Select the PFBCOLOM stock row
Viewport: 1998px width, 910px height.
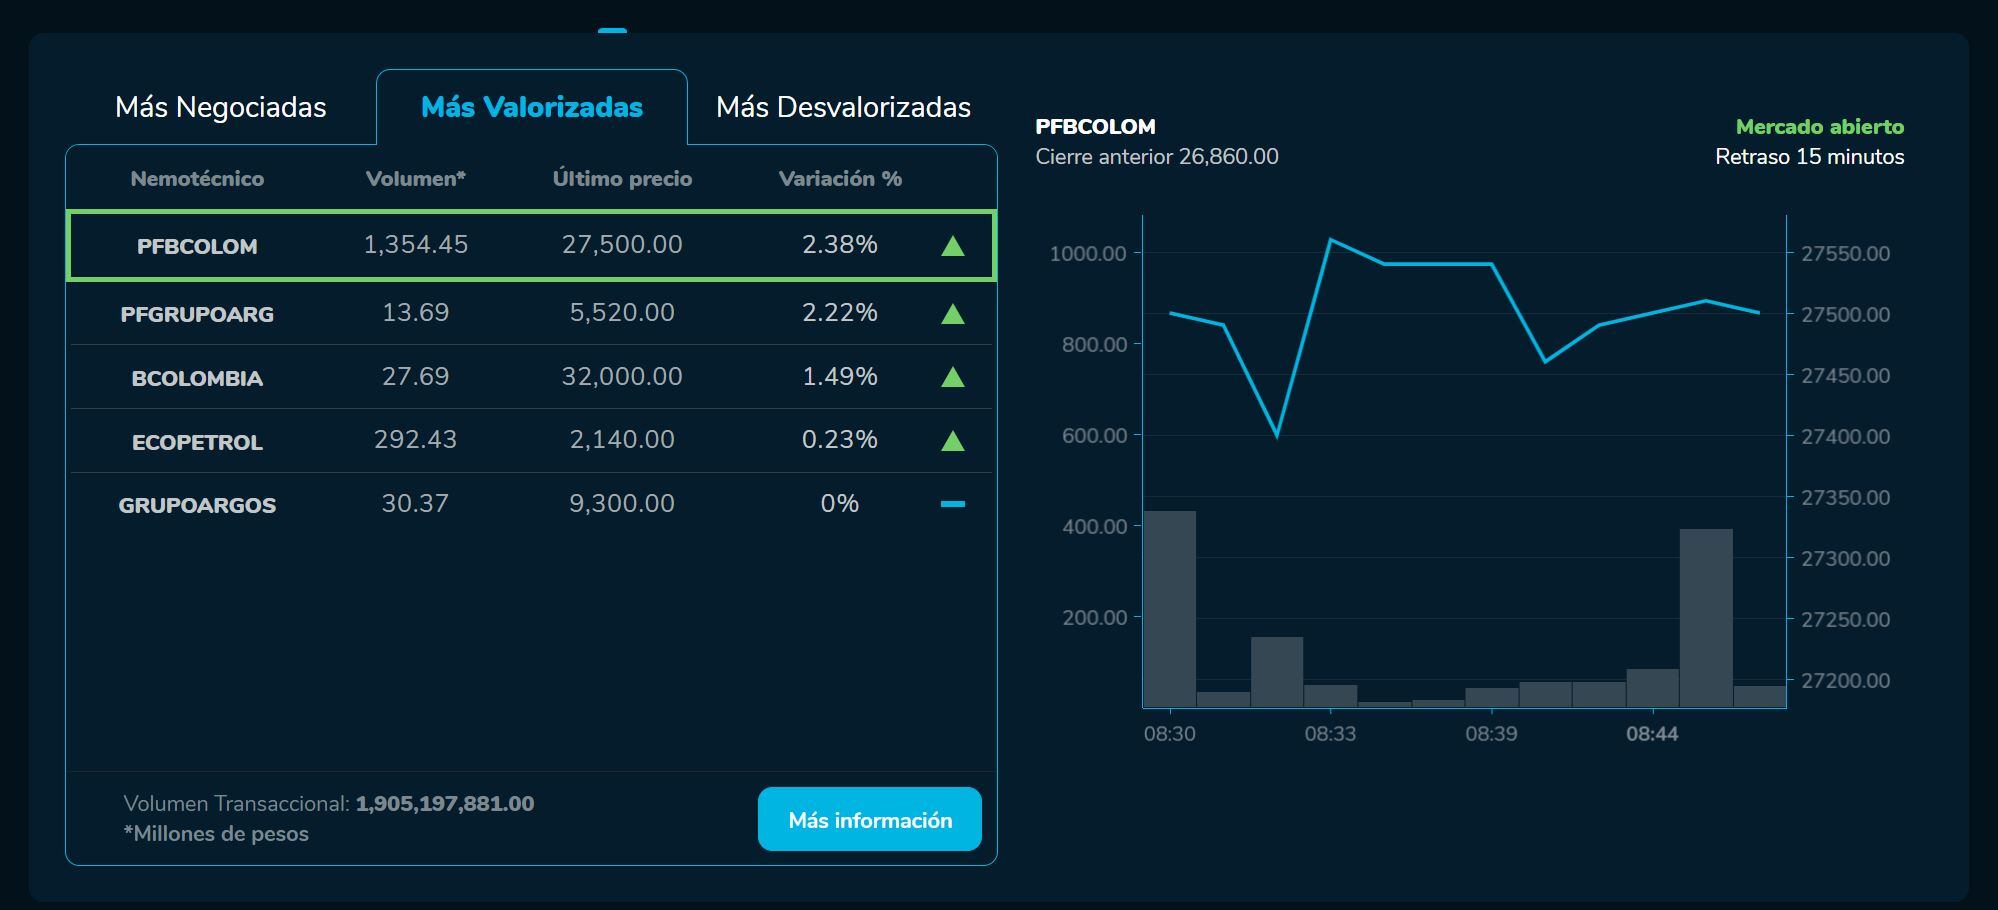(530, 246)
